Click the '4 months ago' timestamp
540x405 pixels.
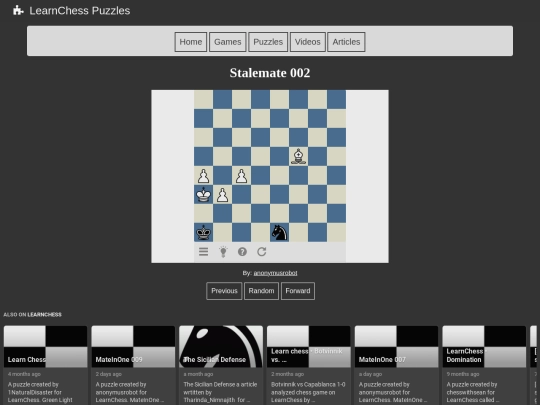(24, 374)
